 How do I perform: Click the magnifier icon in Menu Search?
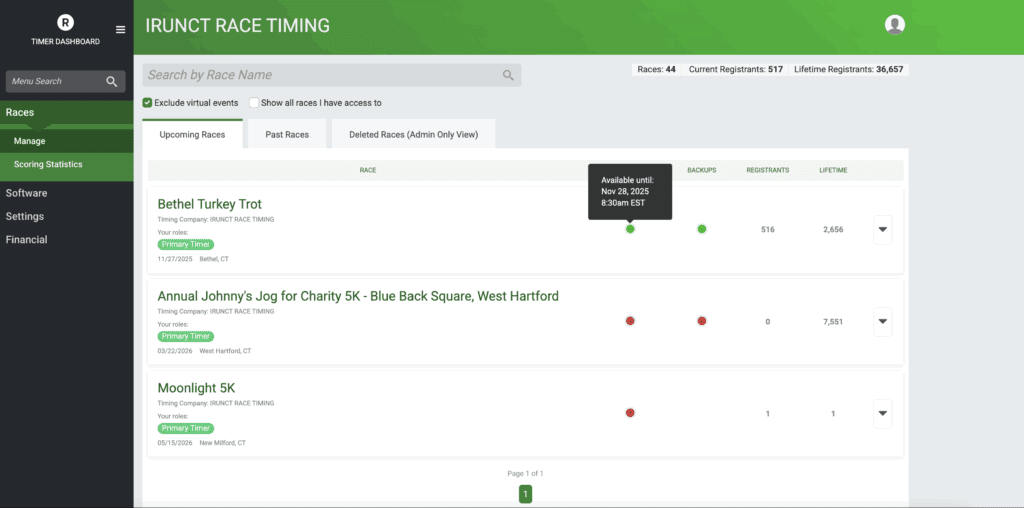coord(112,82)
